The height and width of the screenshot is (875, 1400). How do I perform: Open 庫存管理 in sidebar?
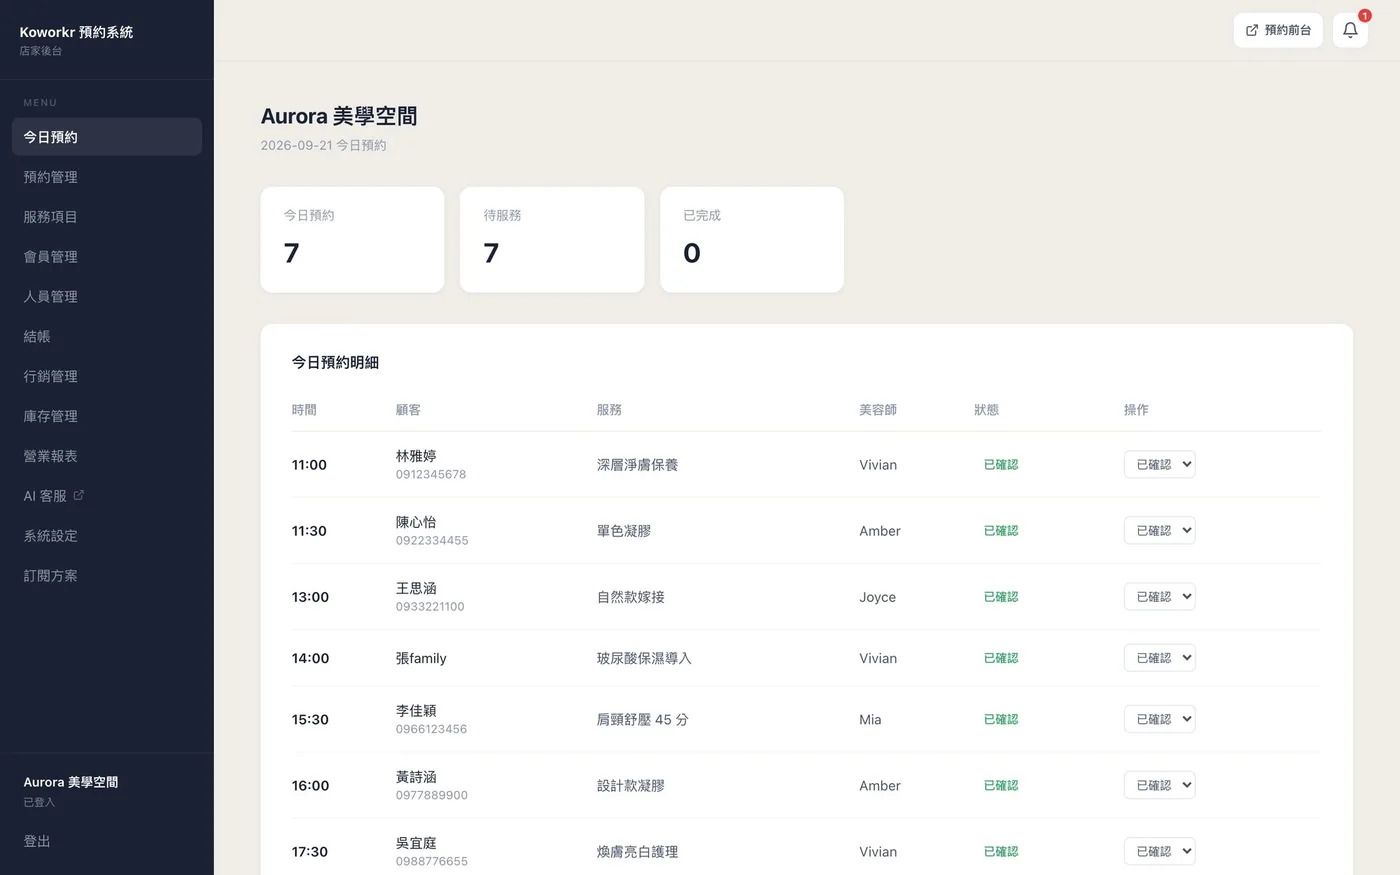pyautogui.click(x=107, y=416)
